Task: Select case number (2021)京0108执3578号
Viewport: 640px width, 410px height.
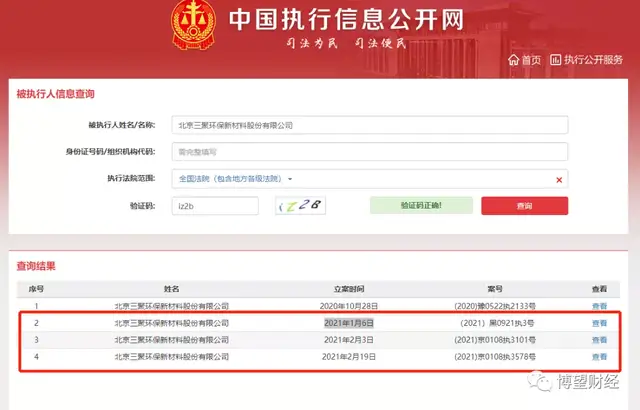Action: tap(495, 357)
